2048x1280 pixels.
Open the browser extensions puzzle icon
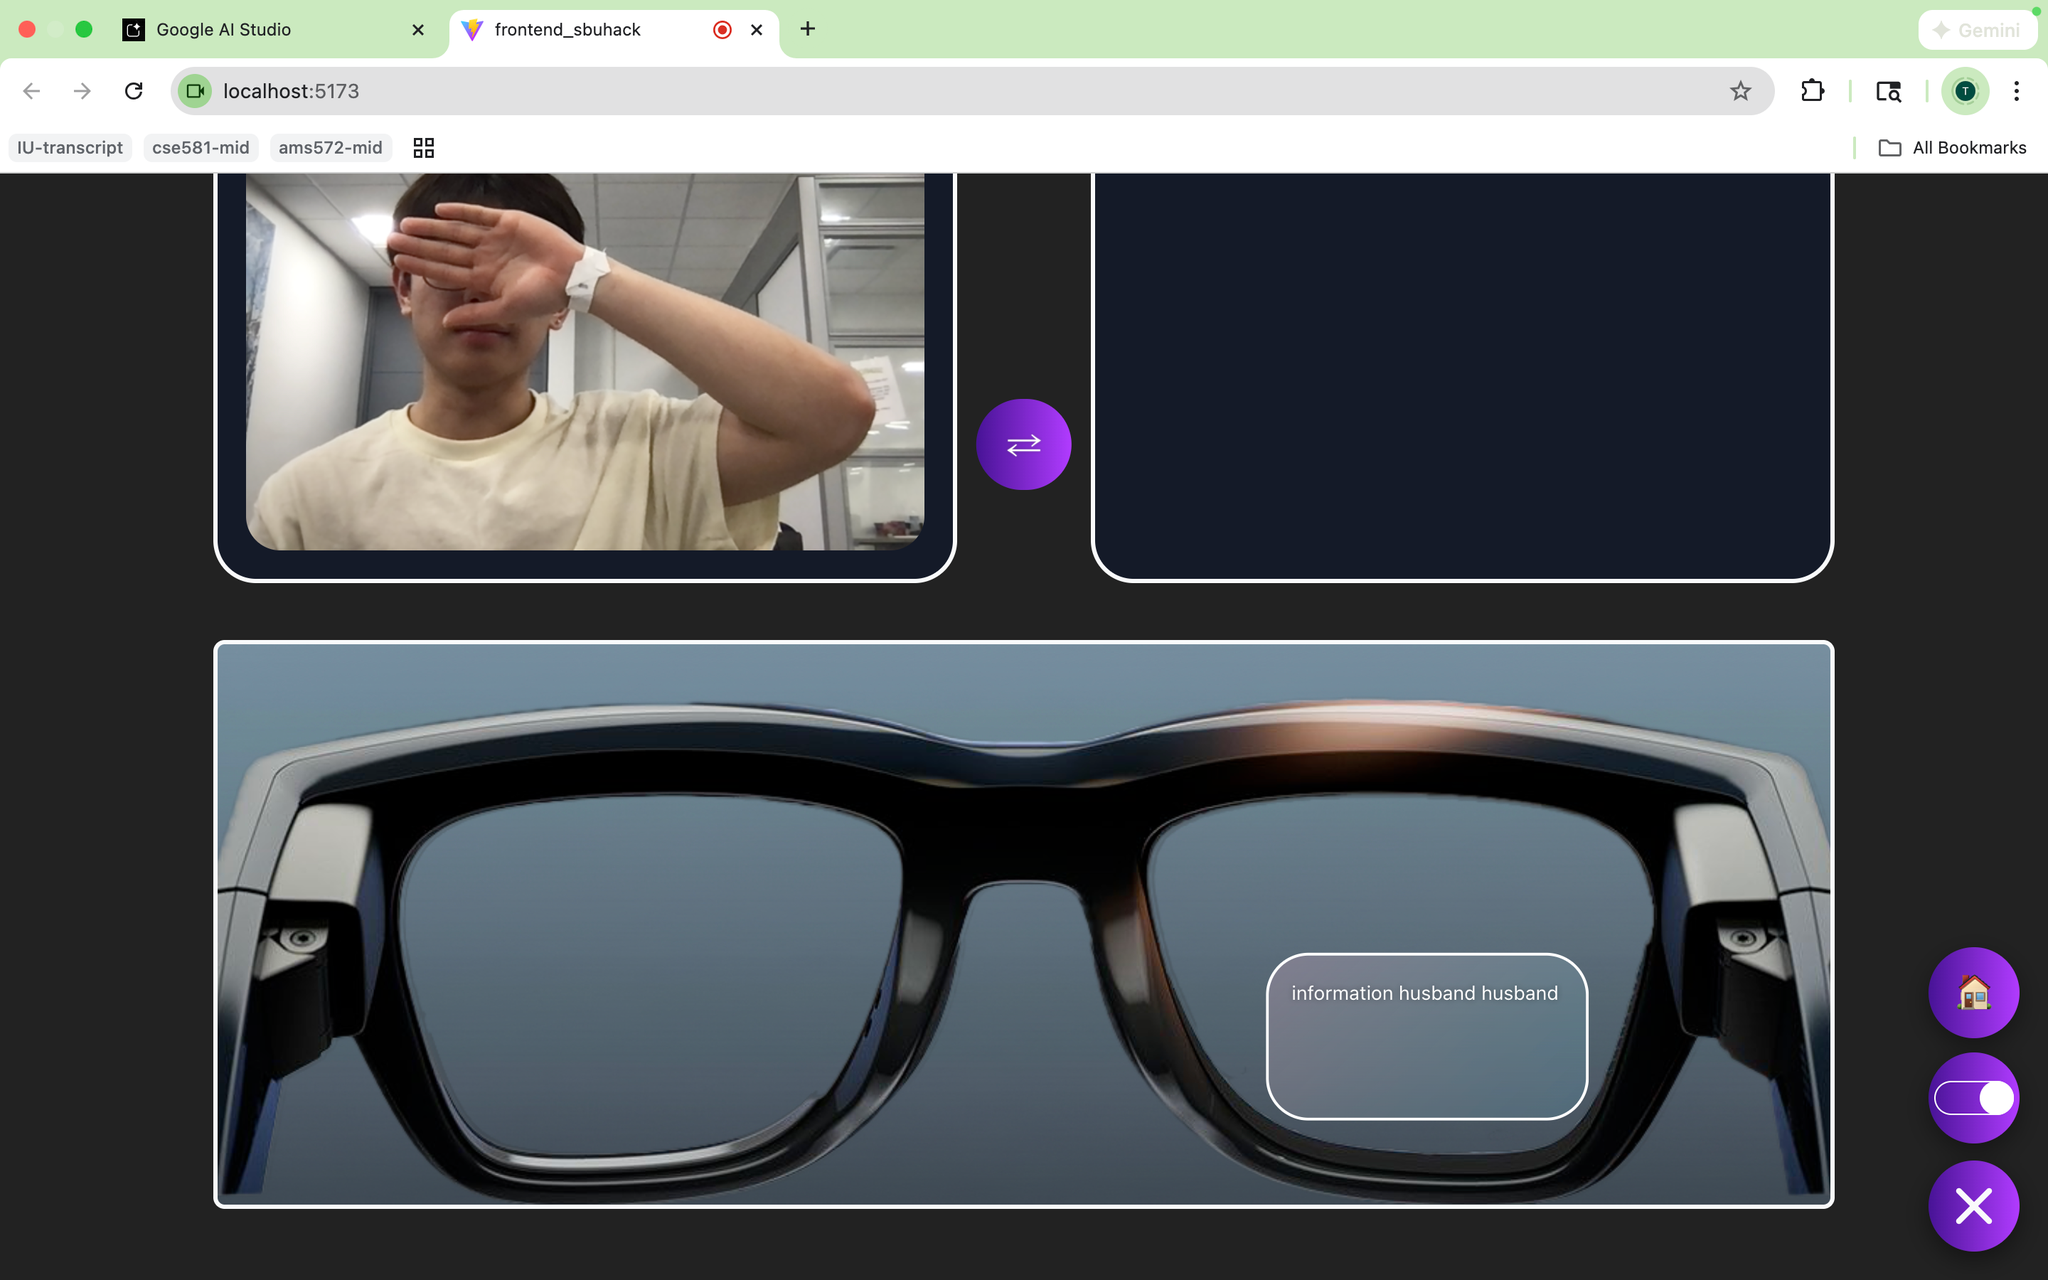click(x=1812, y=91)
